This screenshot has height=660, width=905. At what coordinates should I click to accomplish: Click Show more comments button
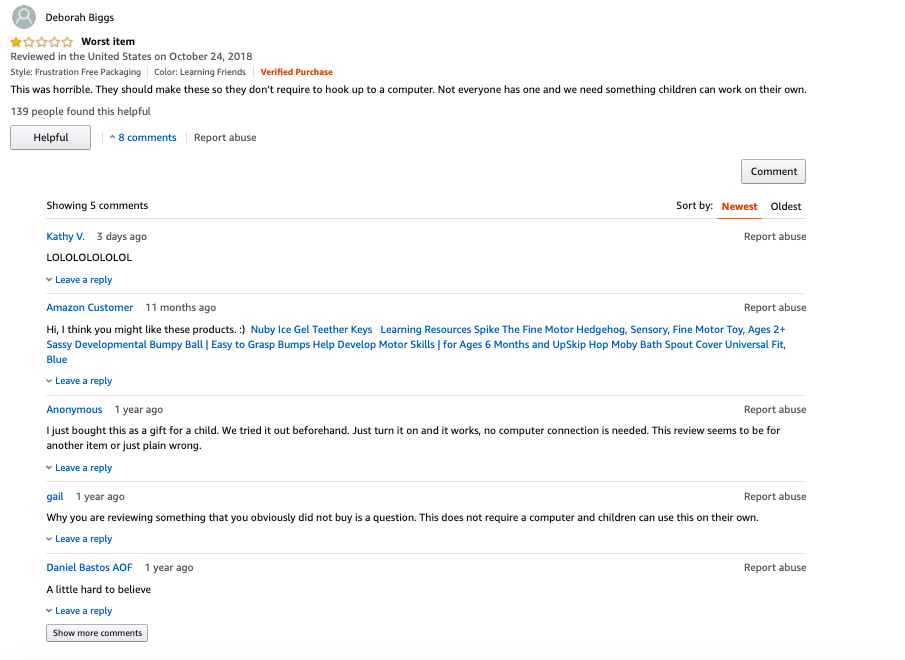click(97, 633)
